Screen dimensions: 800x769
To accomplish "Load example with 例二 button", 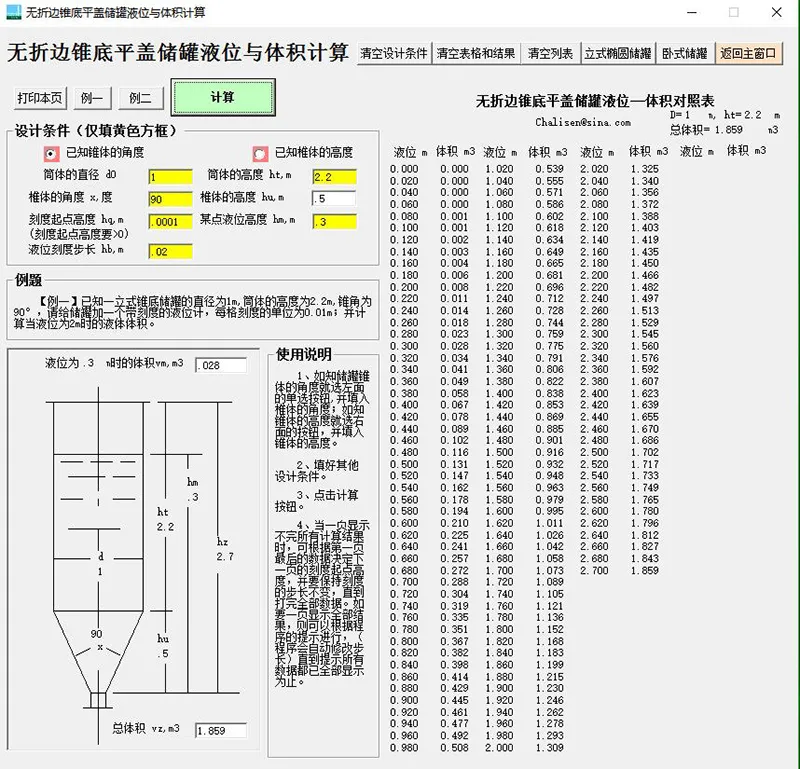I will click(x=141, y=97).
